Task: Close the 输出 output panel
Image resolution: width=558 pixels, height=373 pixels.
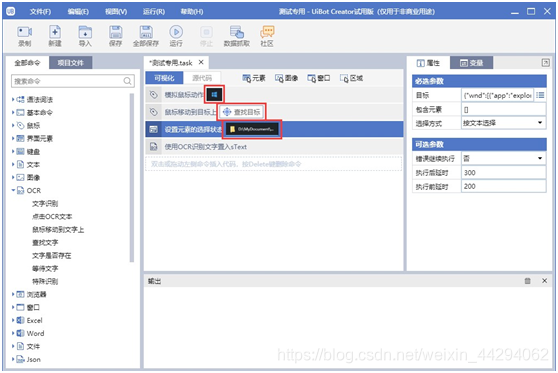Action: (544, 281)
